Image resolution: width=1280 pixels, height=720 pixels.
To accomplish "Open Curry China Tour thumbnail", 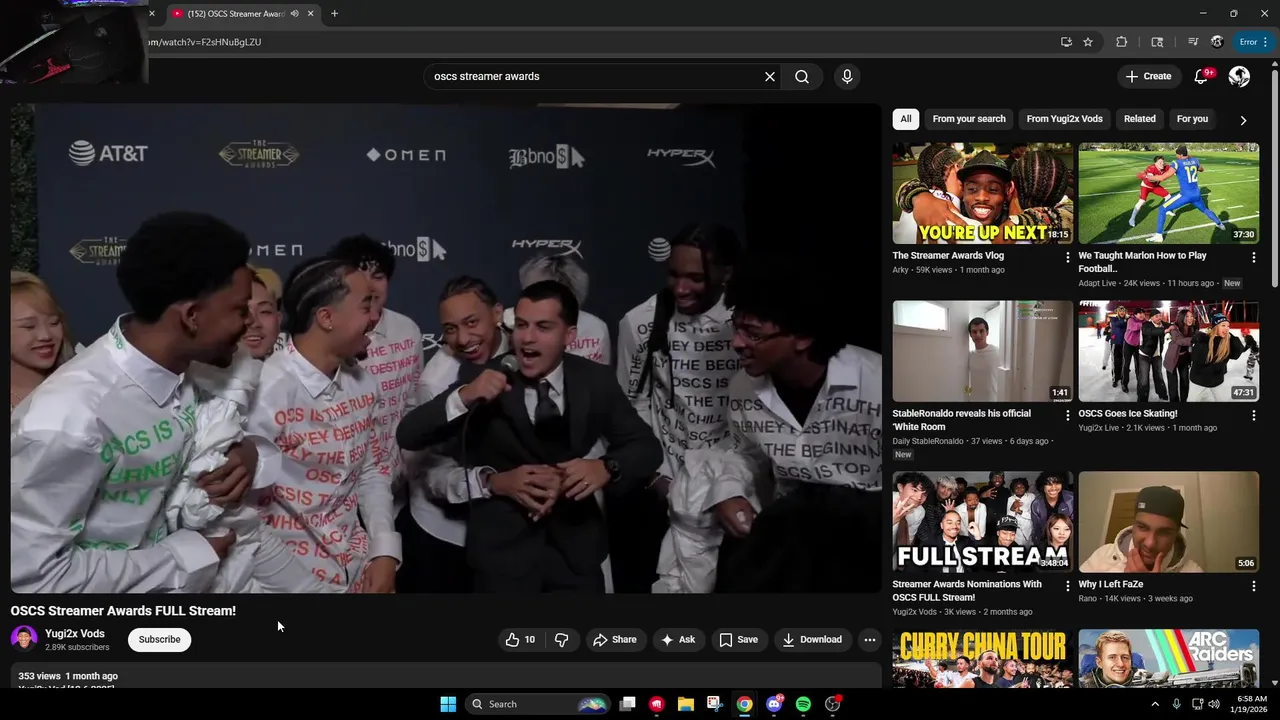I will pyautogui.click(x=983, y=658).
